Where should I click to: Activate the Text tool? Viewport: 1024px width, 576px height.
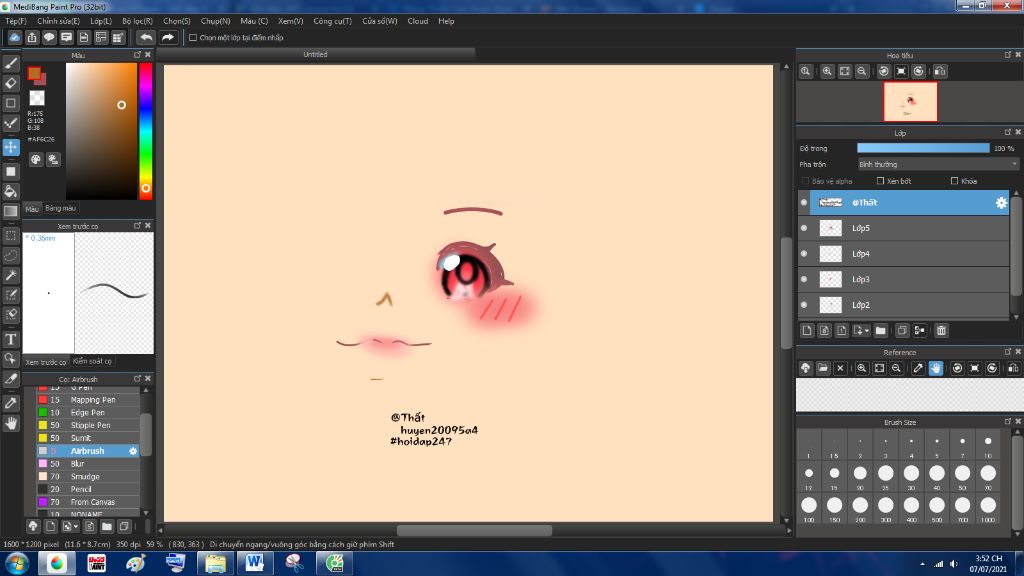pos(11,339)
